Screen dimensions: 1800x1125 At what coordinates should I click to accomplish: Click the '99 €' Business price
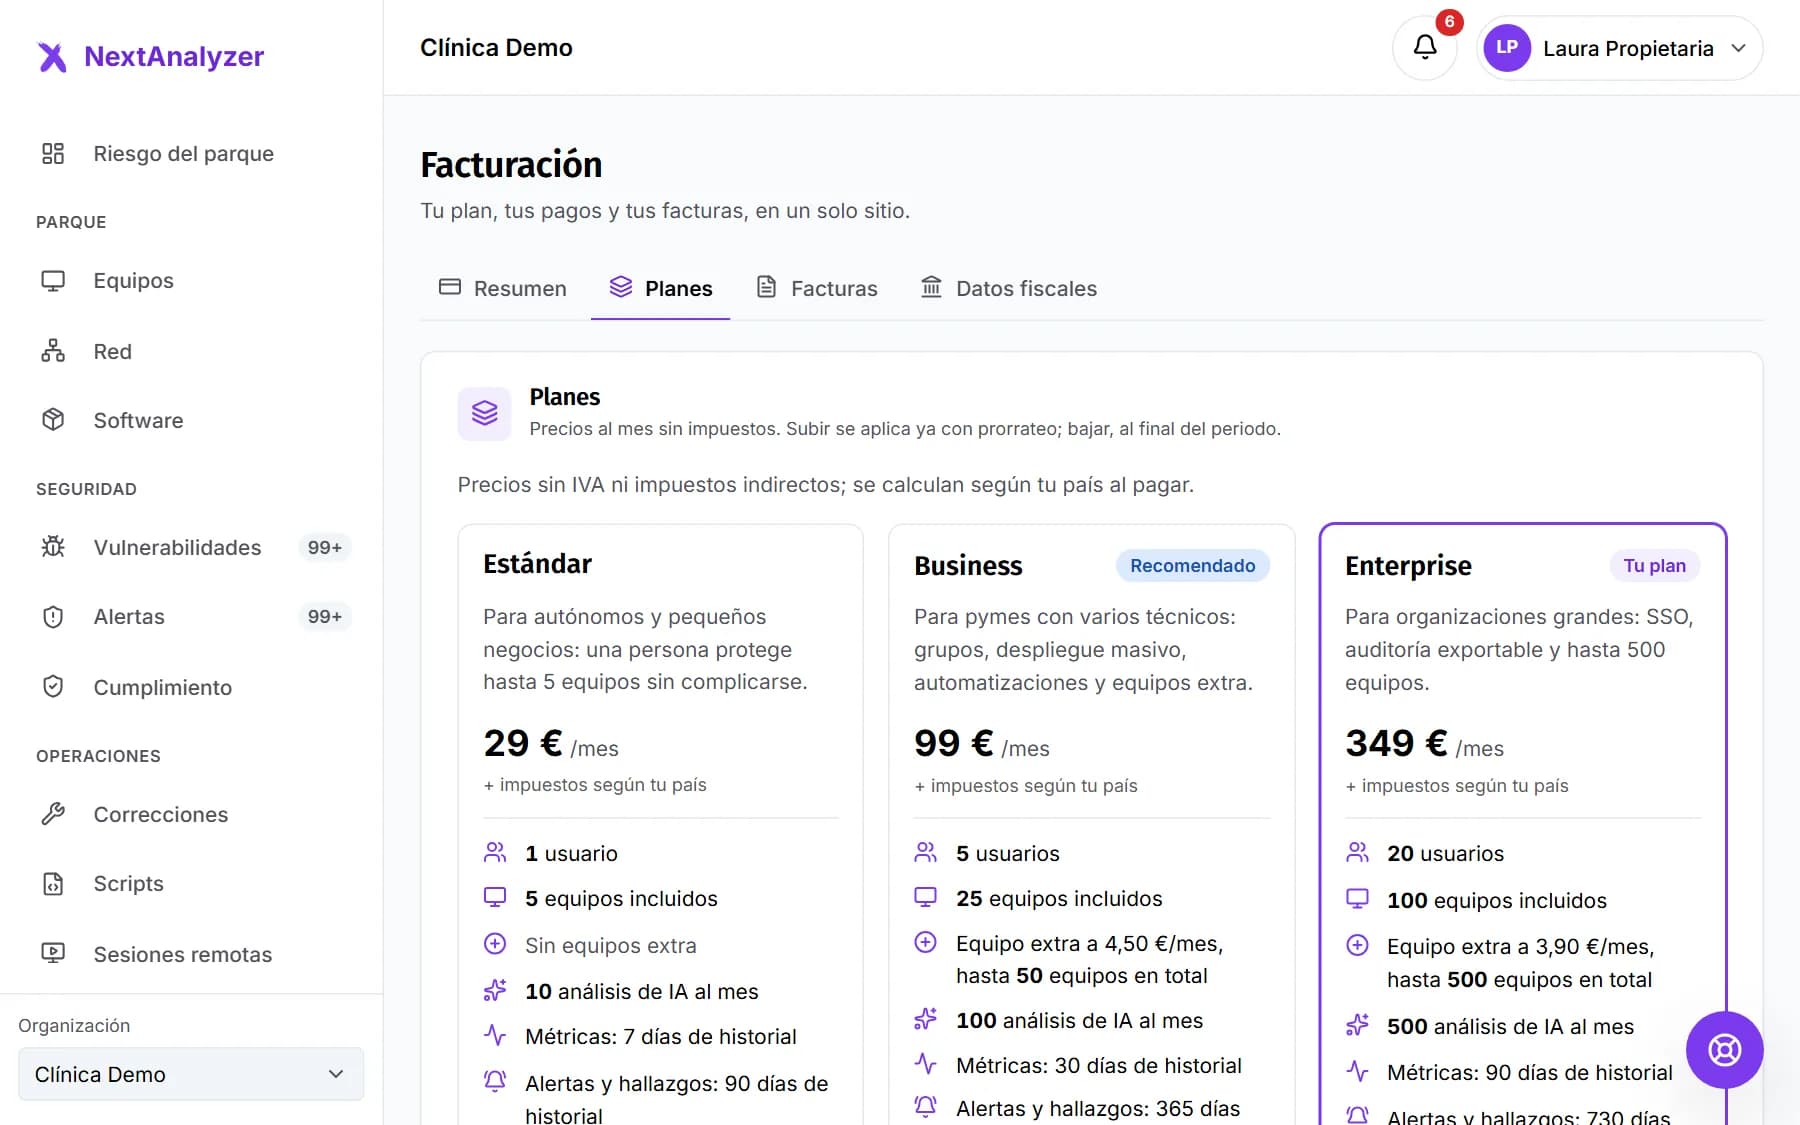click(x=954, y=743)
